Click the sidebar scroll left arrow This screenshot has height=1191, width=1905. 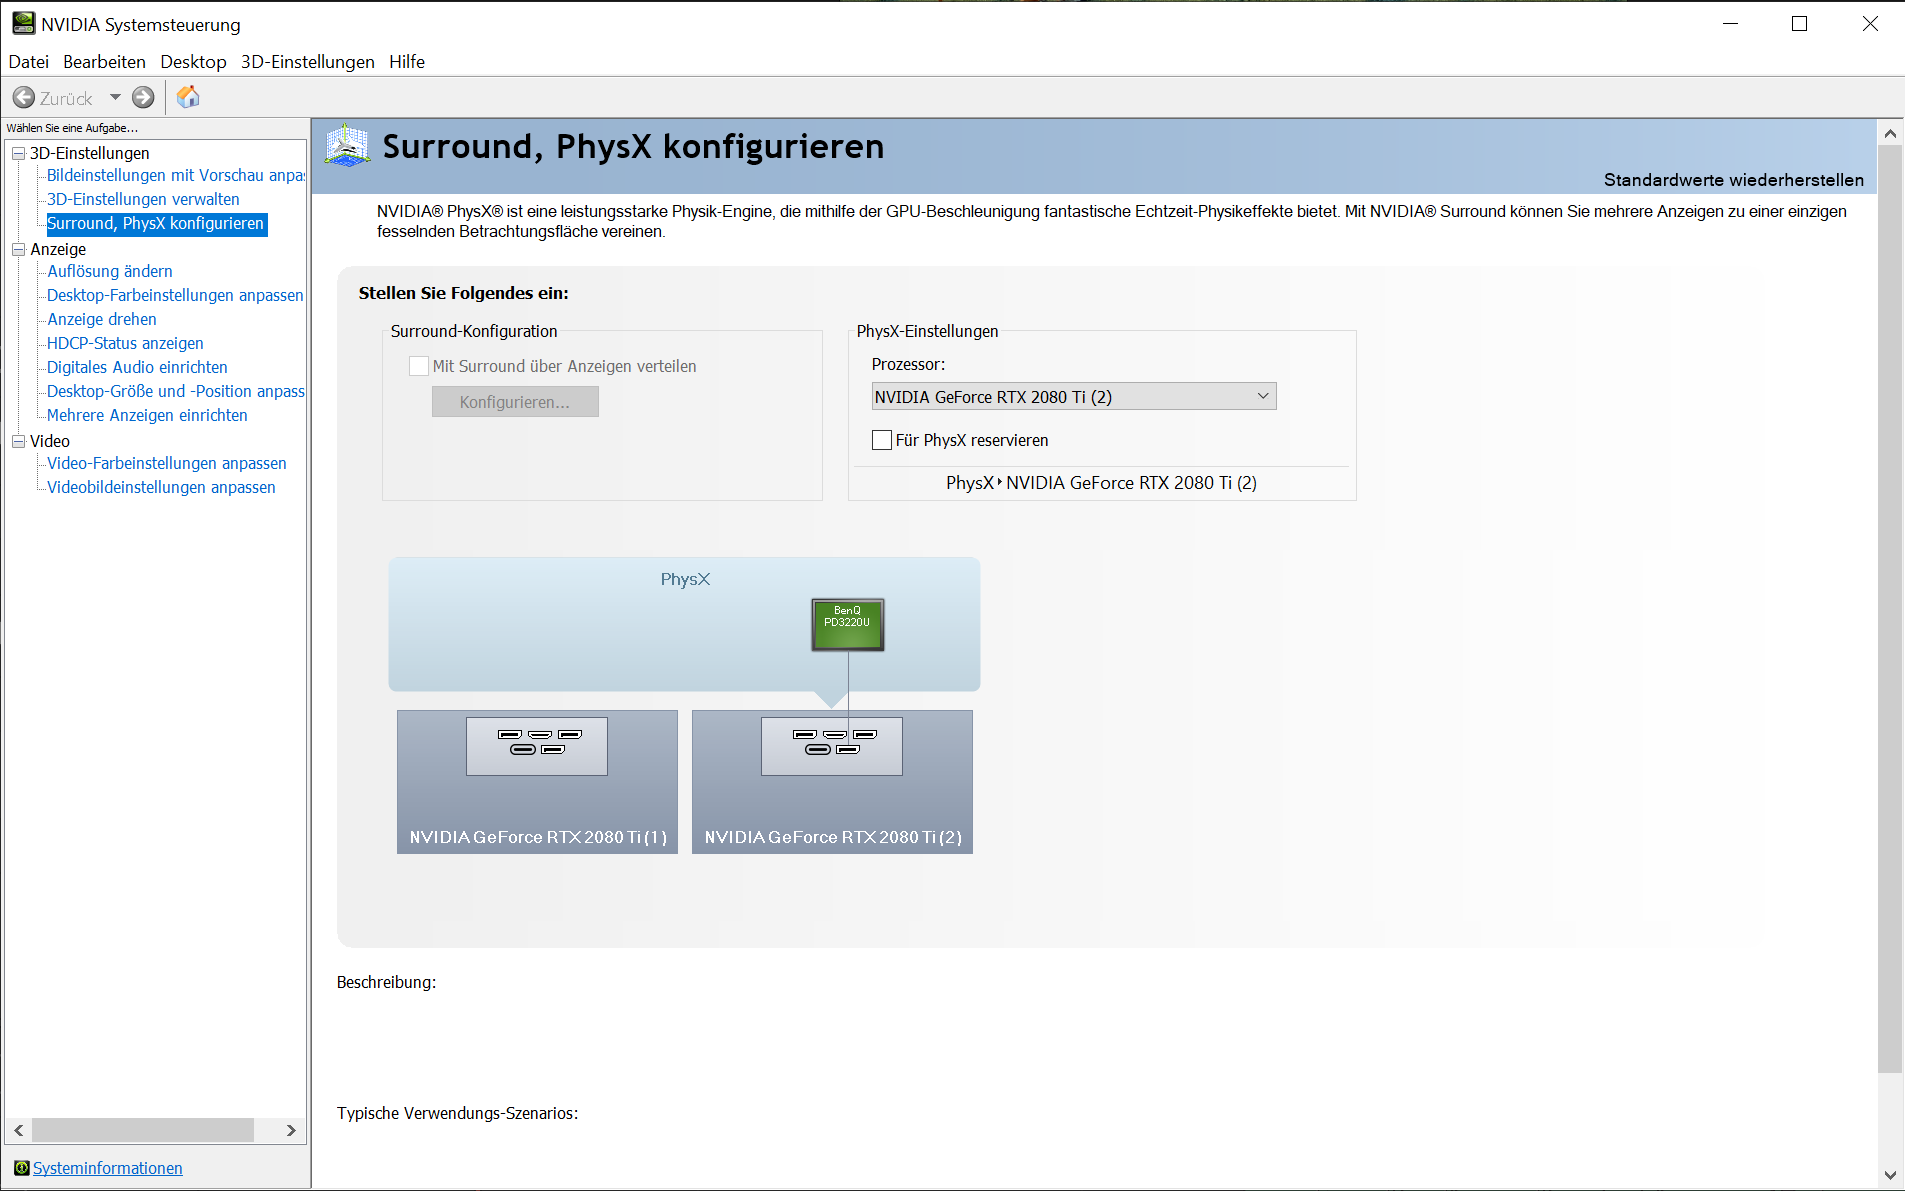(x=18, y=1130)
